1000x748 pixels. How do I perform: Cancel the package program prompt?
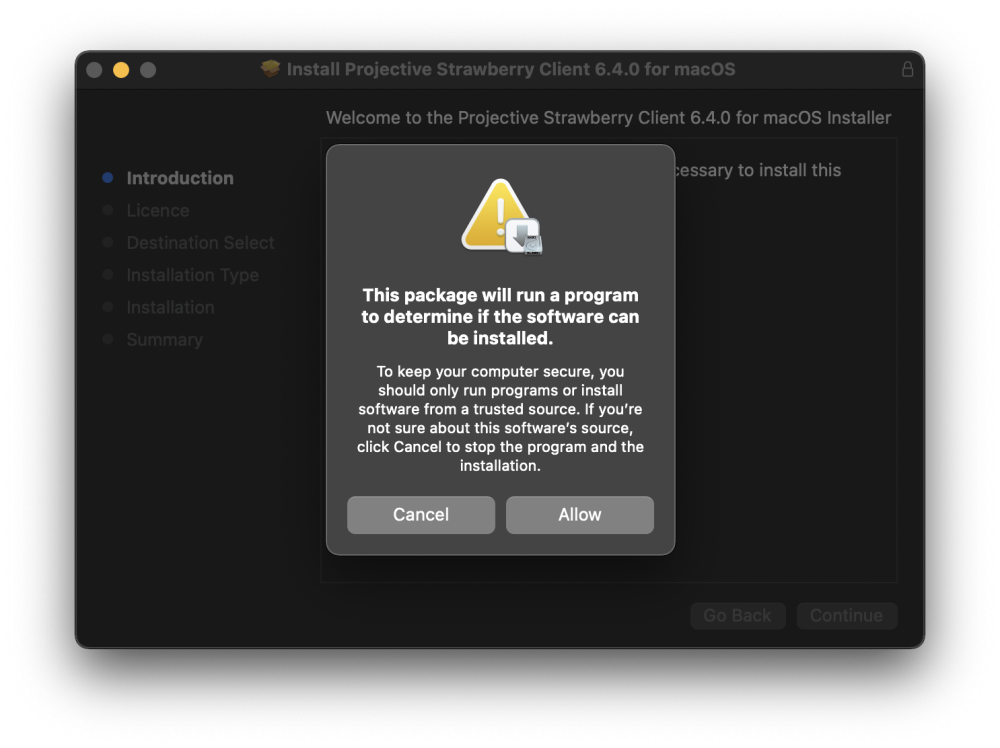click(420, 515)
